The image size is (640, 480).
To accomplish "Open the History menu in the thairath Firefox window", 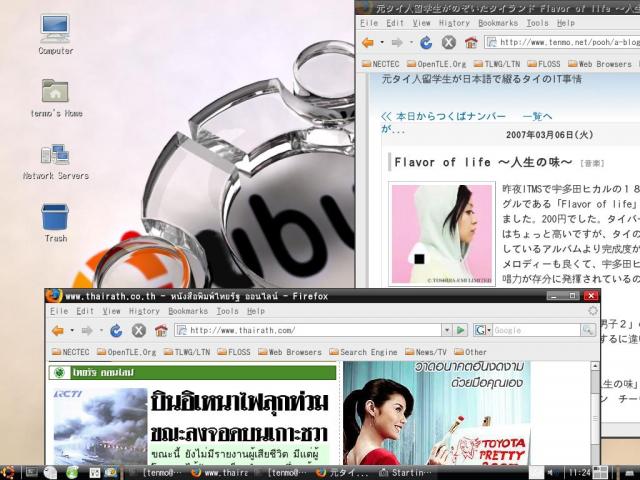I will click(144, 311).
